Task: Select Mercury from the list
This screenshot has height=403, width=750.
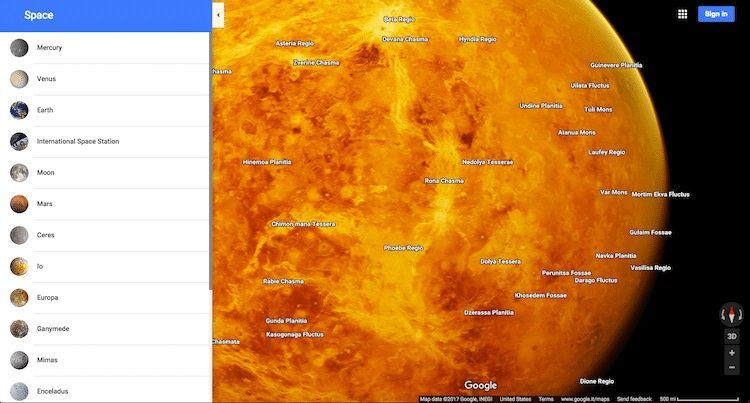Action: [x=105, y=48]
